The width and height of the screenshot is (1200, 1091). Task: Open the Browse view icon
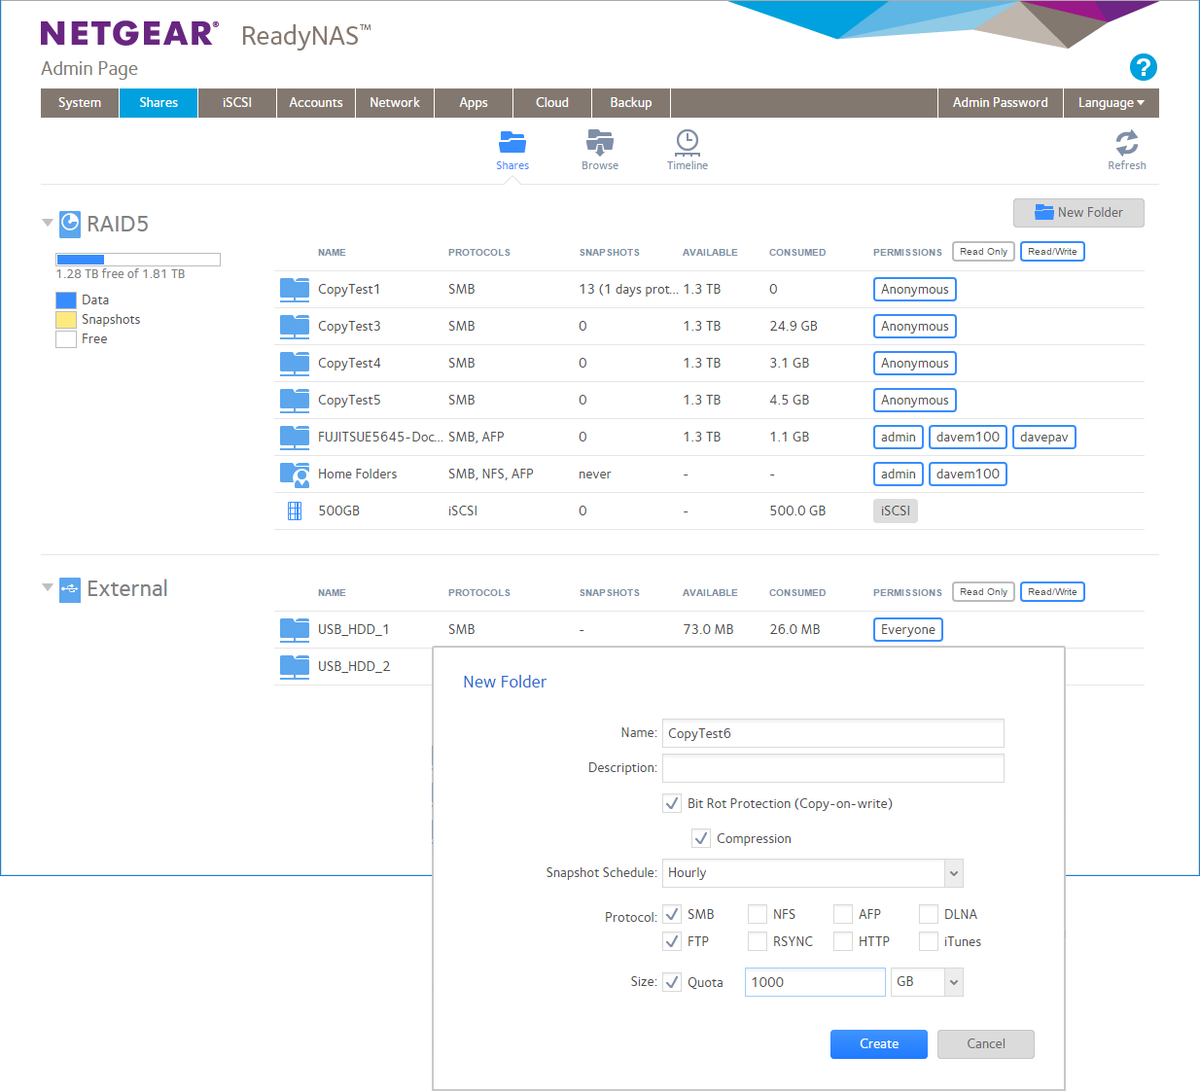(599, 143)
